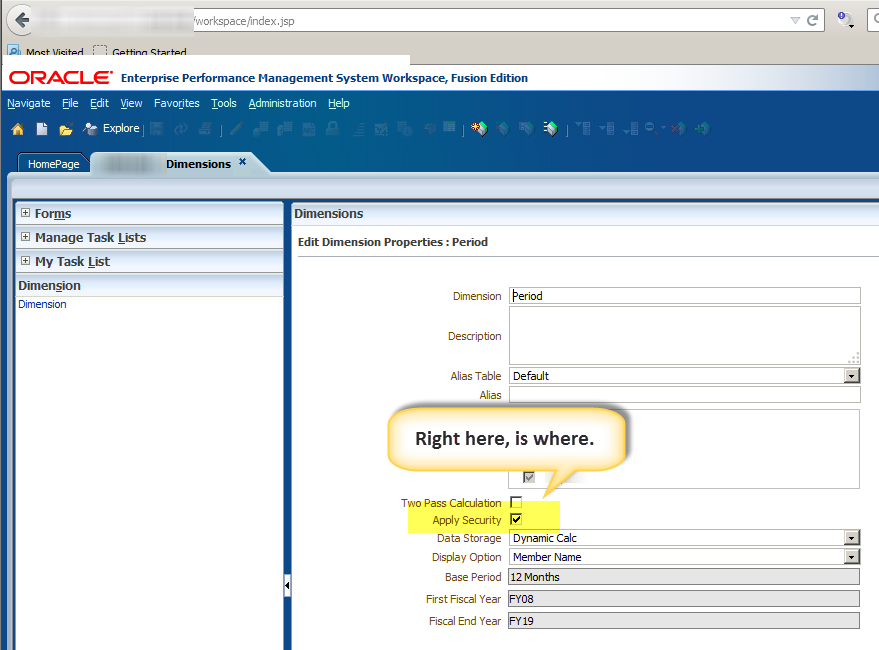
Task: Expand the My Task List section
Action: click(x=25, y=261)
